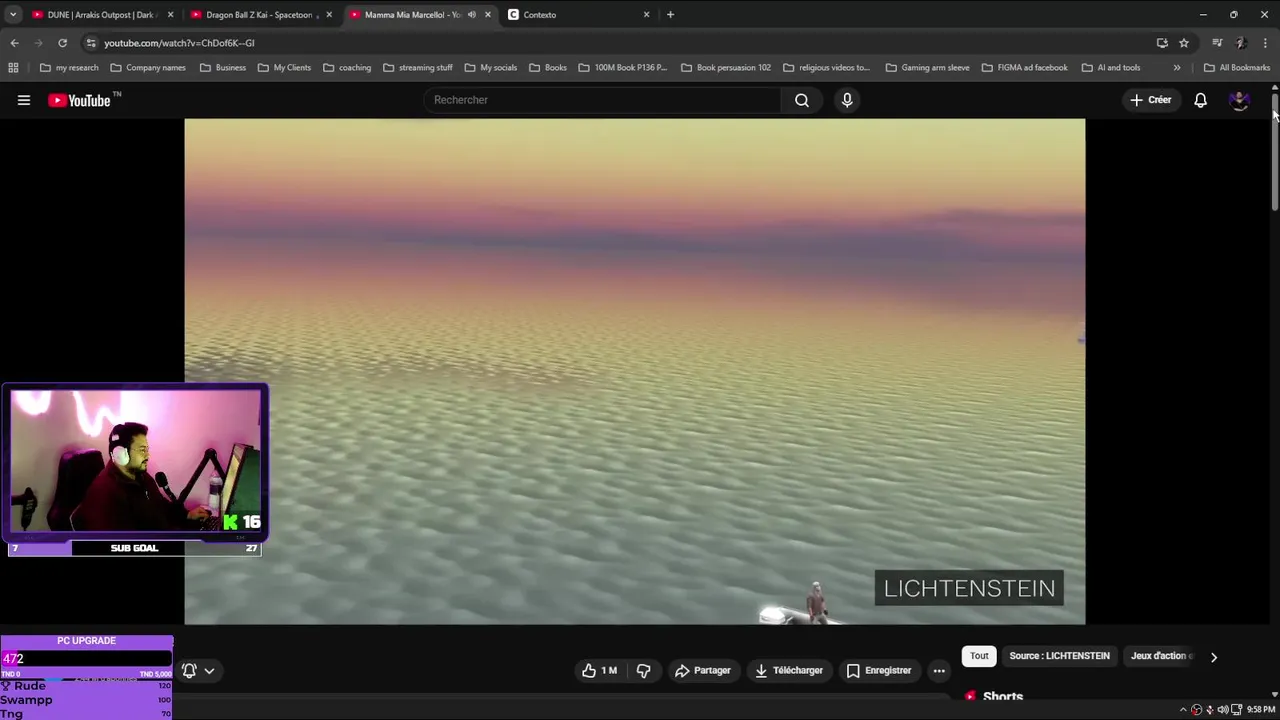This screenshot has width=1280, height=720.
Task: Open media controls icon in Chrome toolbar
Action: pyautogui.click(x=1217, y=43)
